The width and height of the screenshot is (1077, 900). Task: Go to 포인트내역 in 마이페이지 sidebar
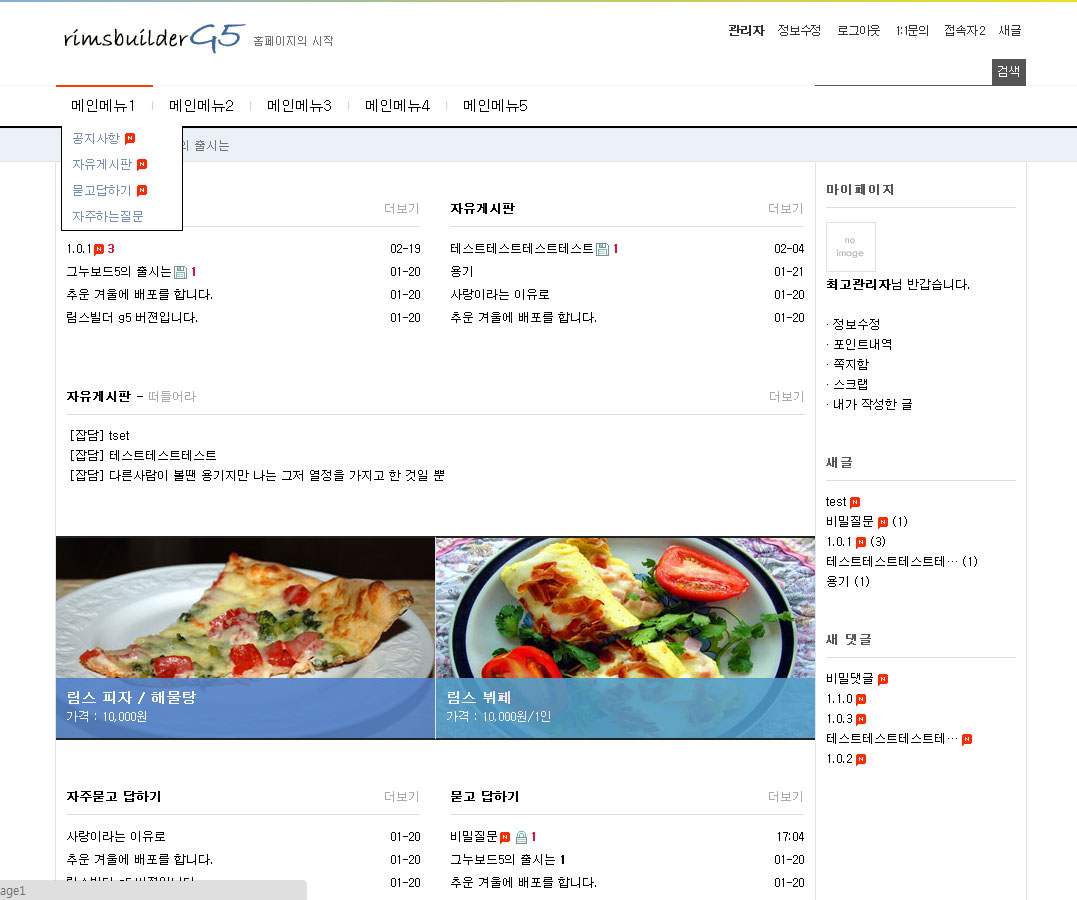point(862,344)
